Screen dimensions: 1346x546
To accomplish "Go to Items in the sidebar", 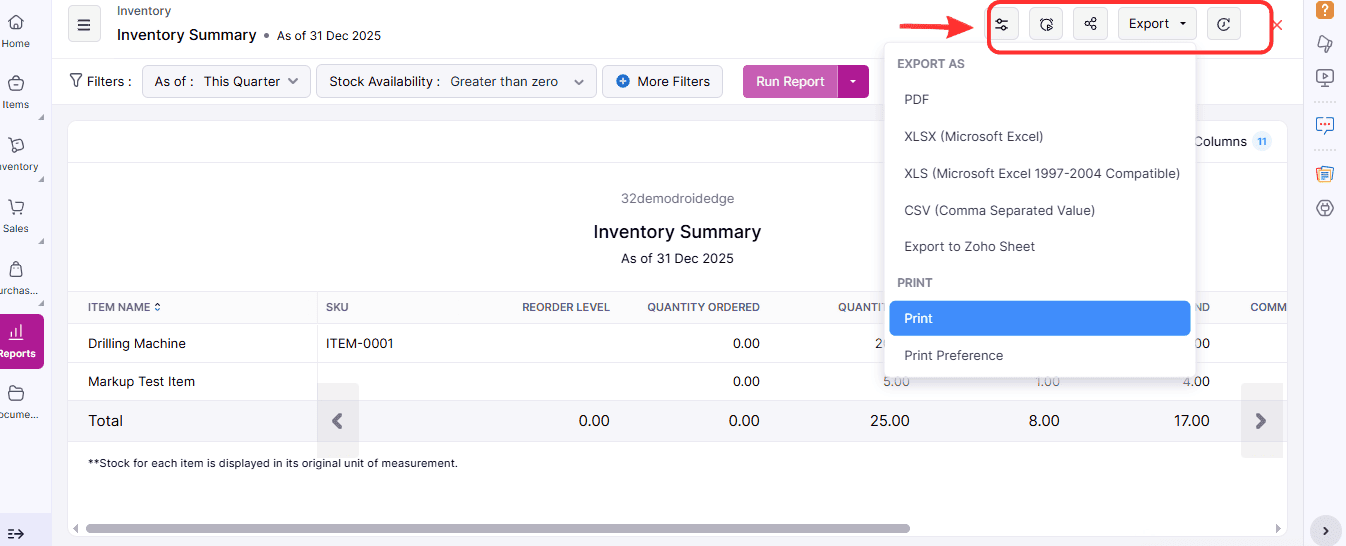I will pos(16,91).
